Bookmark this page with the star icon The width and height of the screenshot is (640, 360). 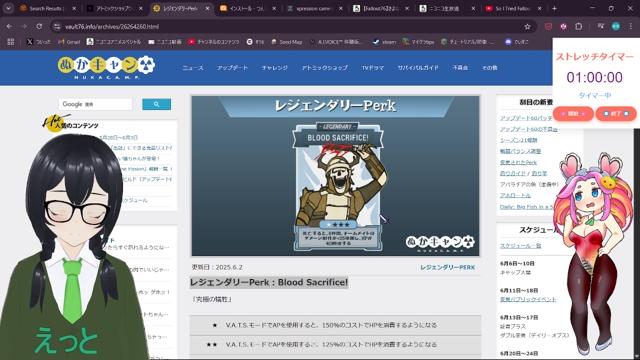pos(527,27)
